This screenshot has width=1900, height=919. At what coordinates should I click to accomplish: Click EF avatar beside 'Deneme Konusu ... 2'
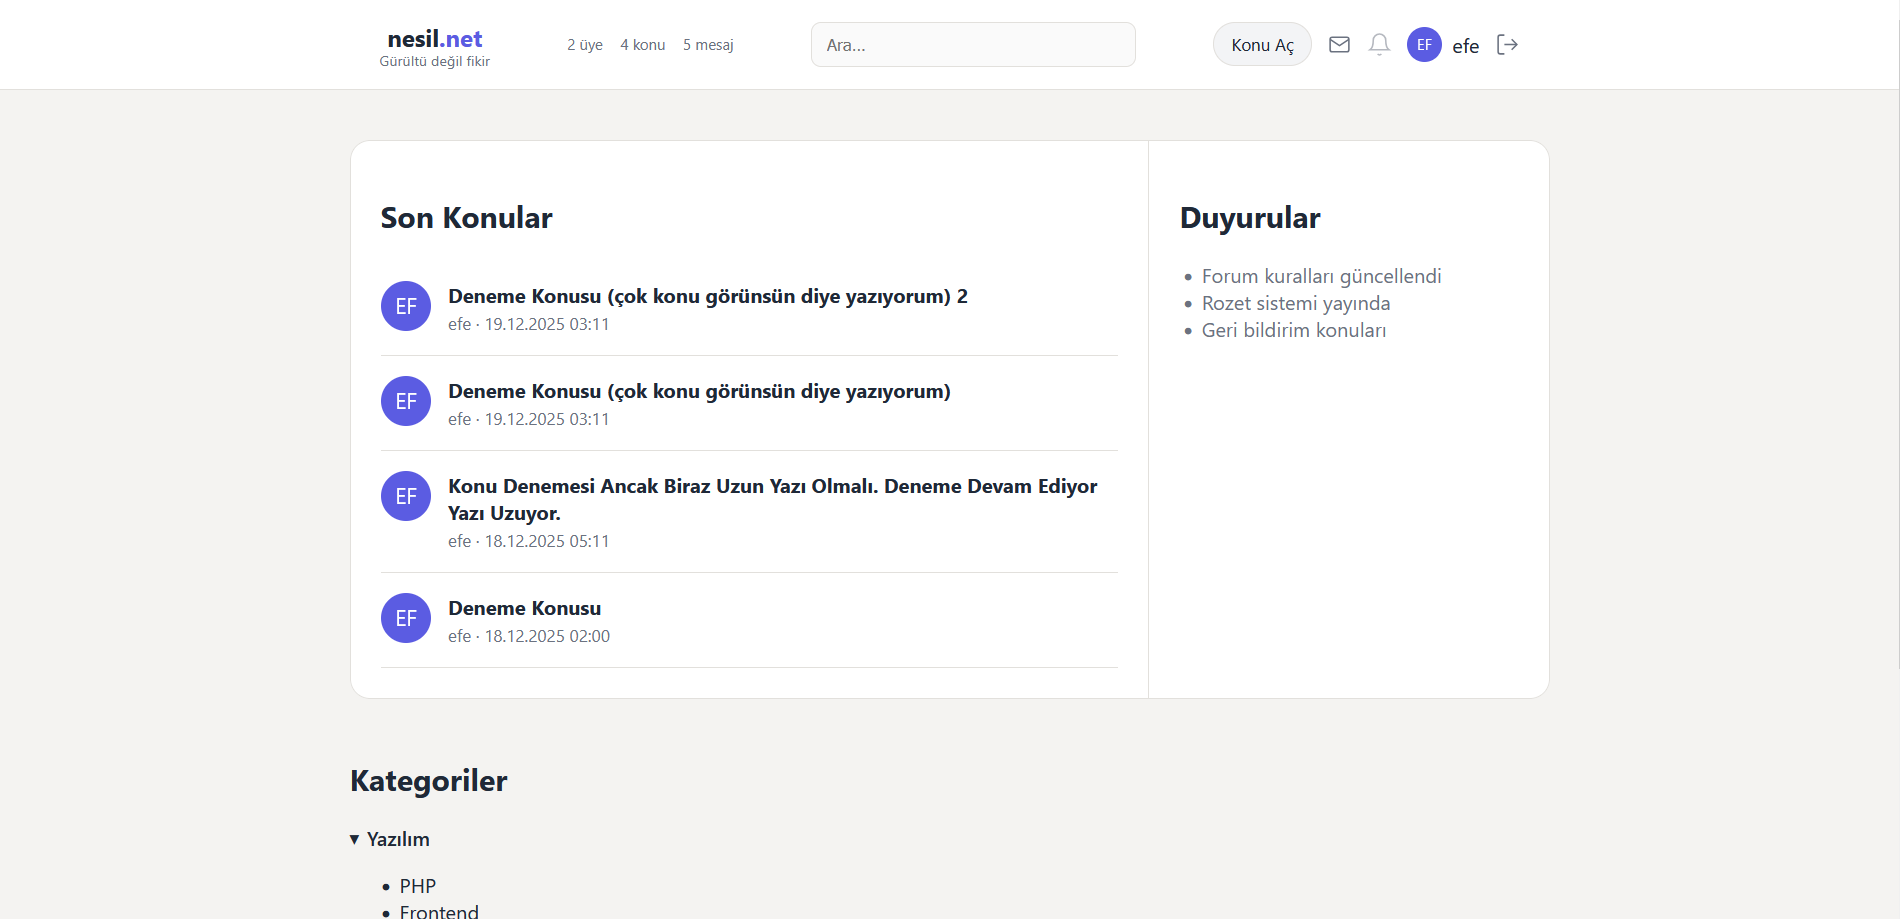[x=406, y=306]
